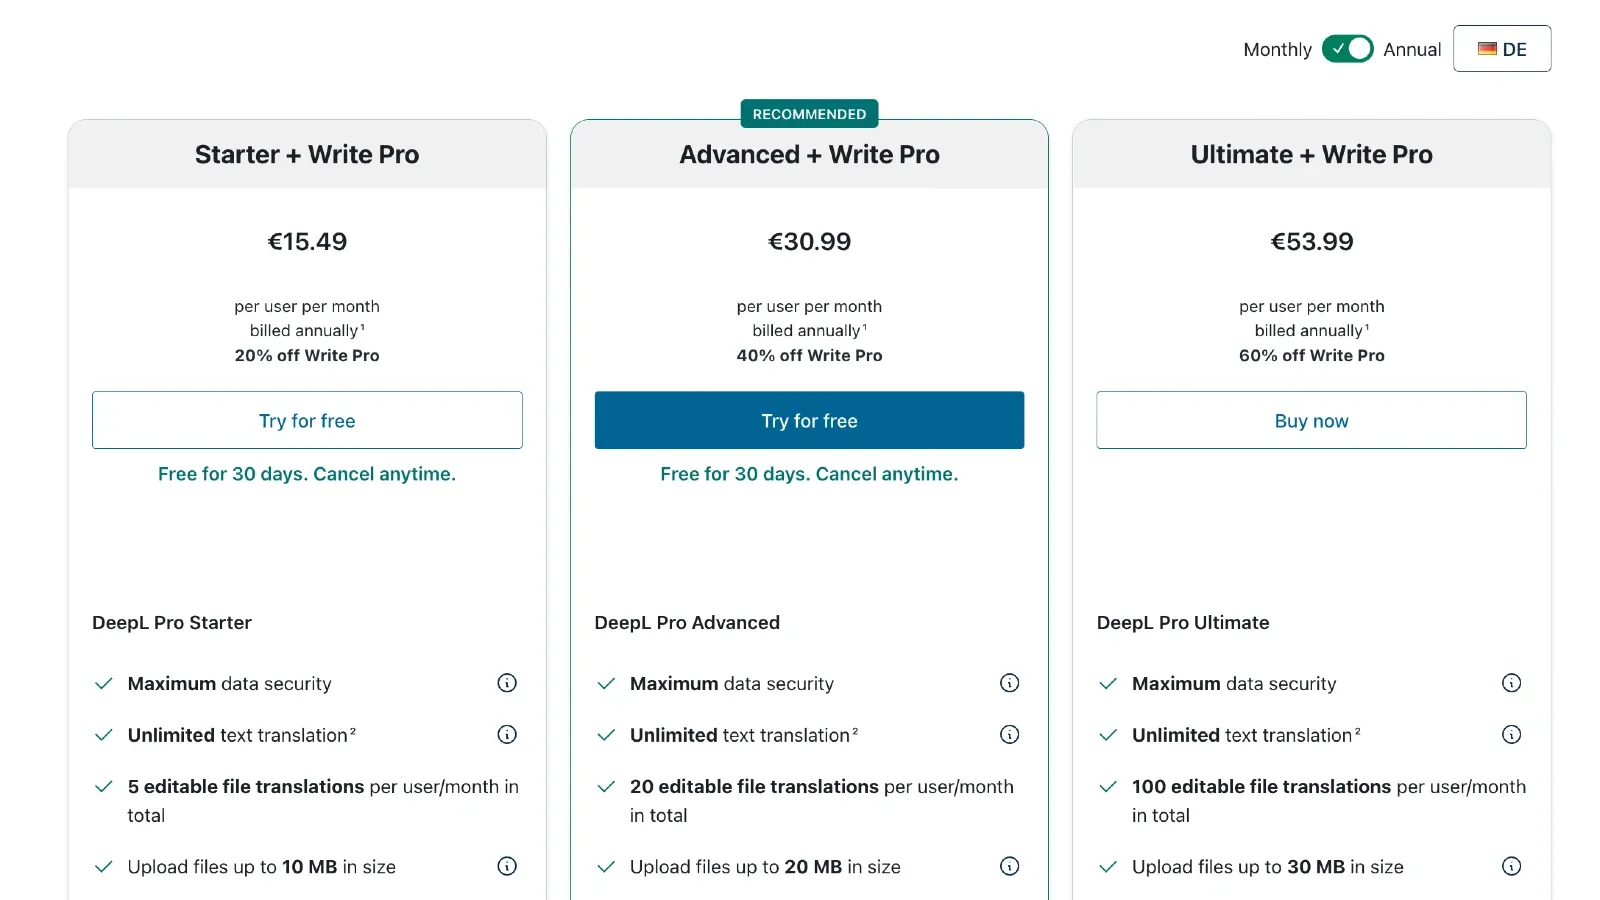The width and height of the screenshot is (1600, 900).
Task: Click the German flag icon
Action: [1488, 48]
